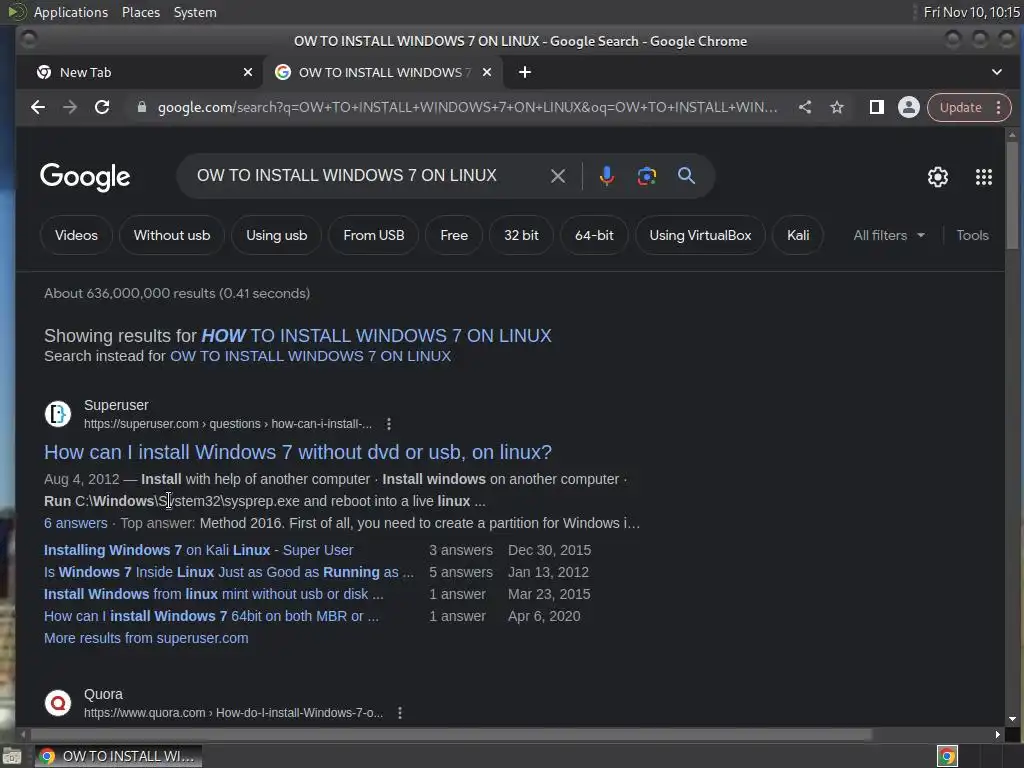Open a new tab with the plus button

coord(524,72)
